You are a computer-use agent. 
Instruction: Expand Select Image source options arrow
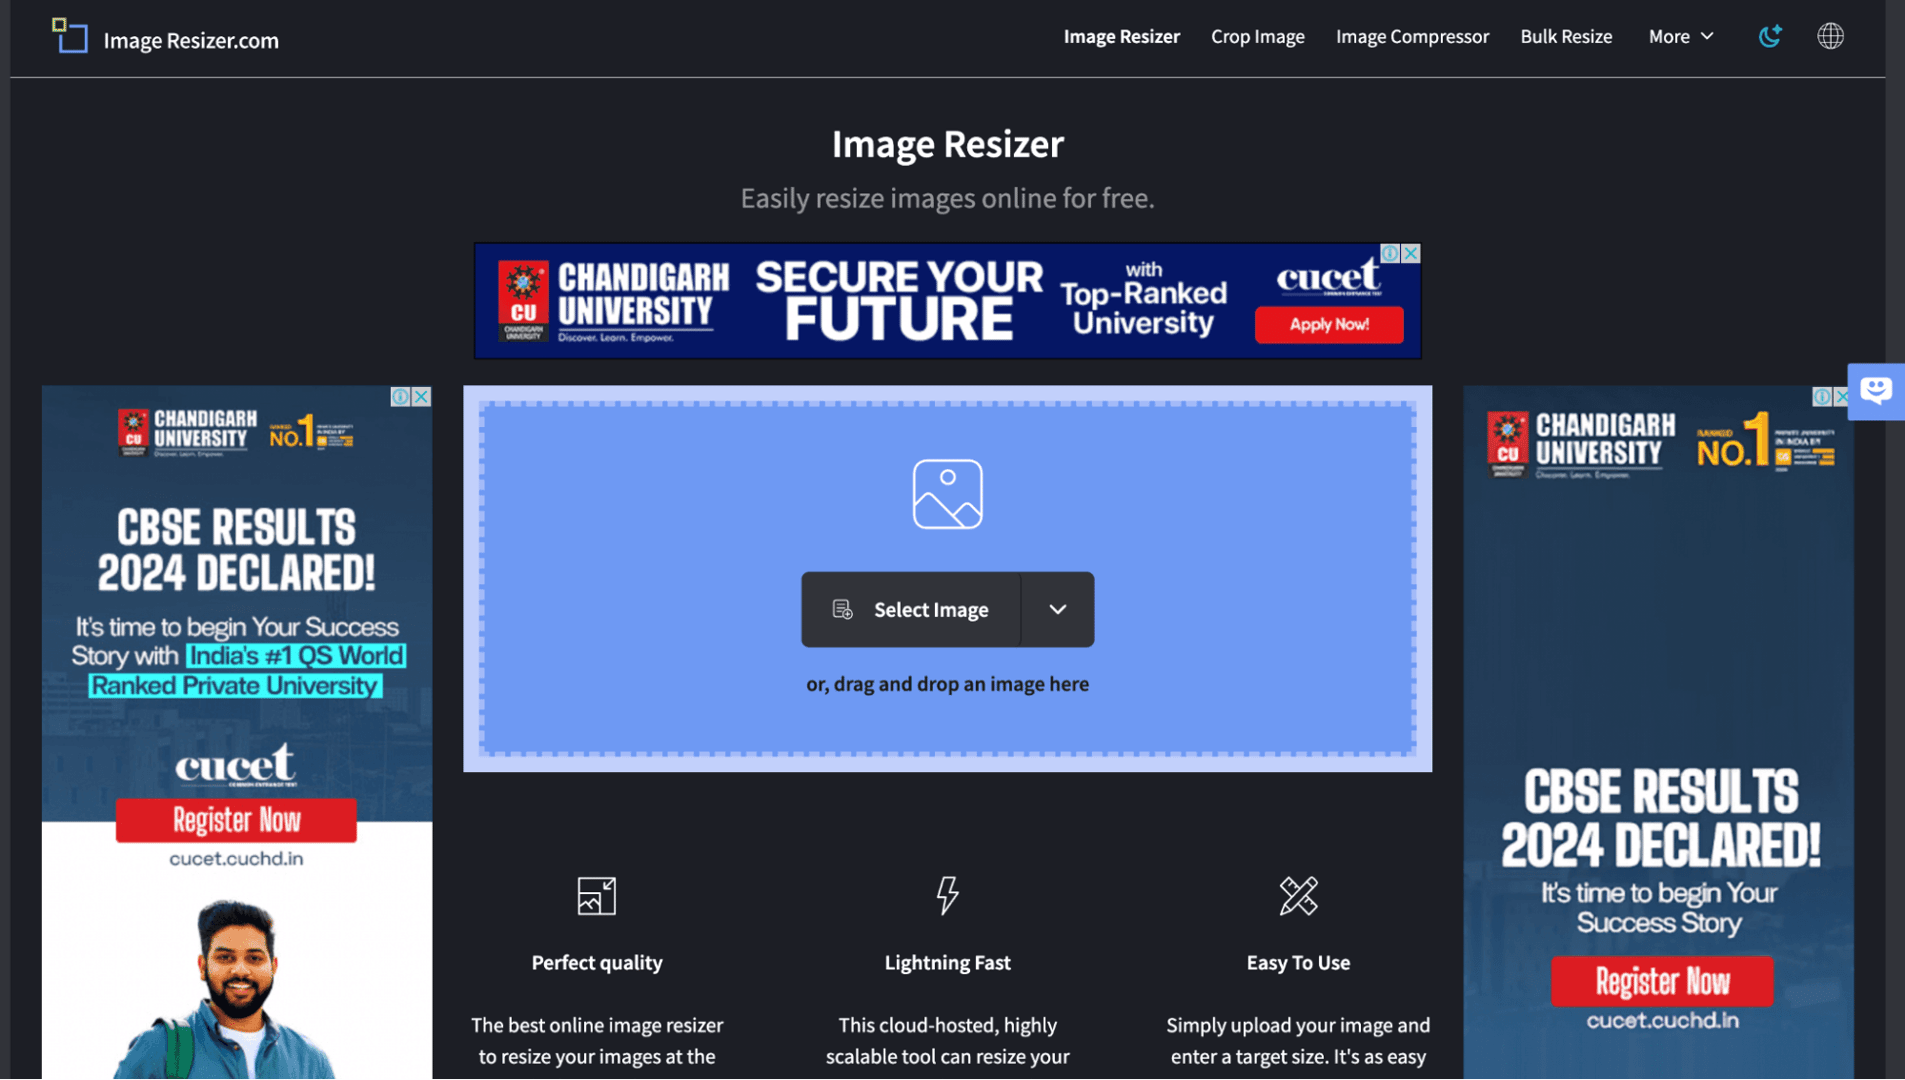[1057, 609]
